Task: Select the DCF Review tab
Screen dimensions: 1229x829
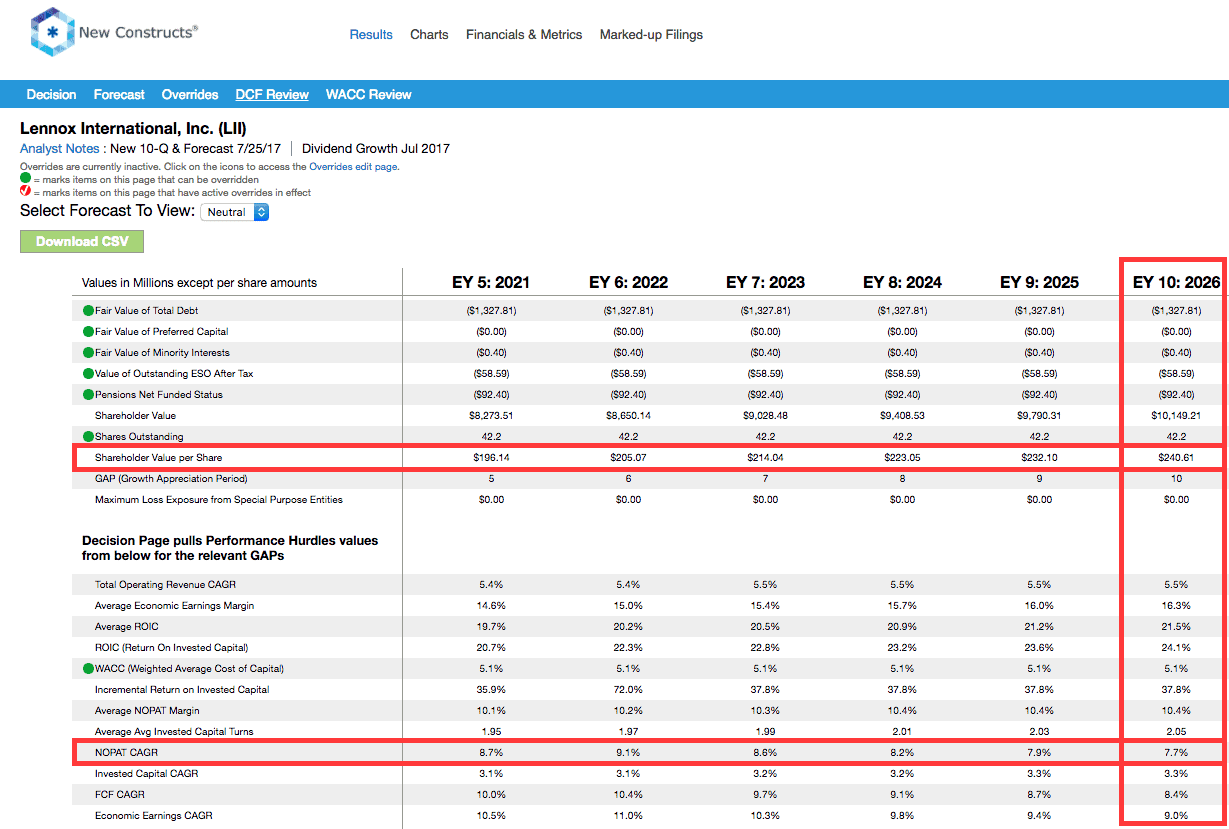Action: pyautogui.click(x=272, y=95)
